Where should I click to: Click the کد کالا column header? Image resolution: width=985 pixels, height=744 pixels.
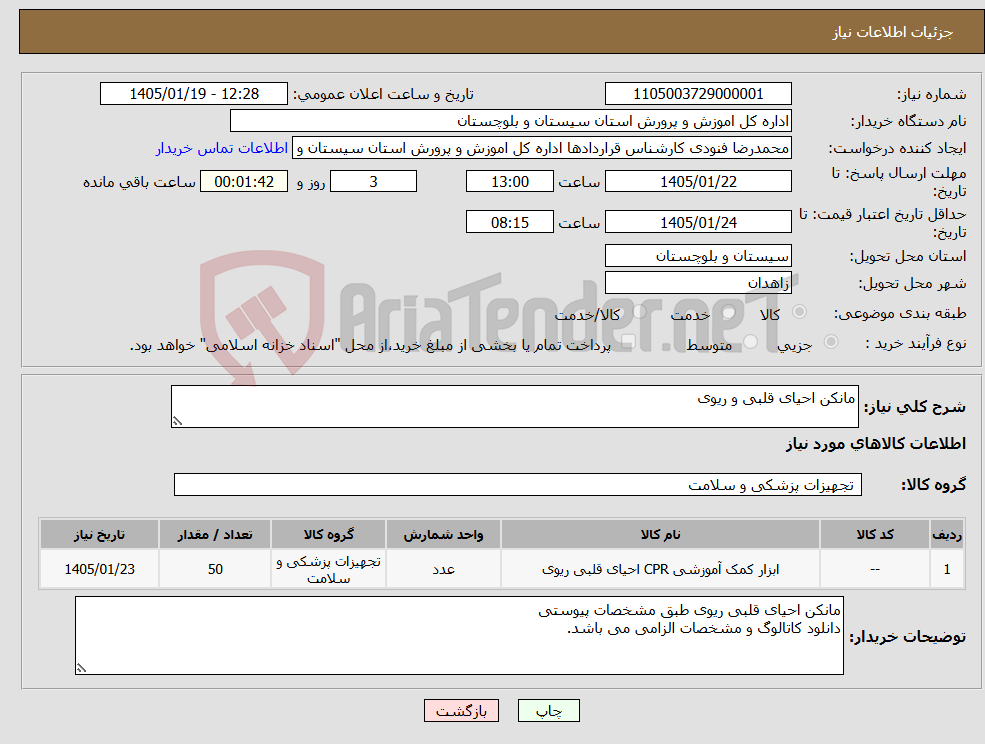click(x=875, y=535)
